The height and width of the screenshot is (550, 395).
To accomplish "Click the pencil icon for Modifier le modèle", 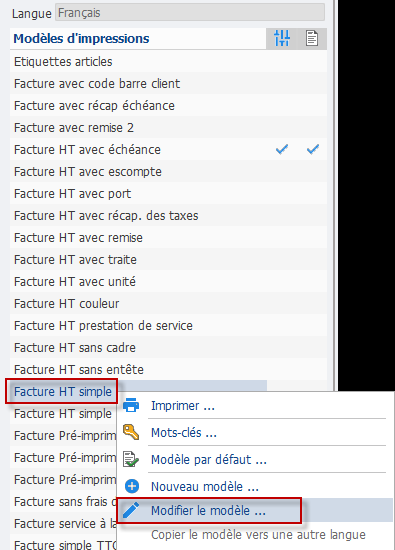I will [x=131, y=510].
